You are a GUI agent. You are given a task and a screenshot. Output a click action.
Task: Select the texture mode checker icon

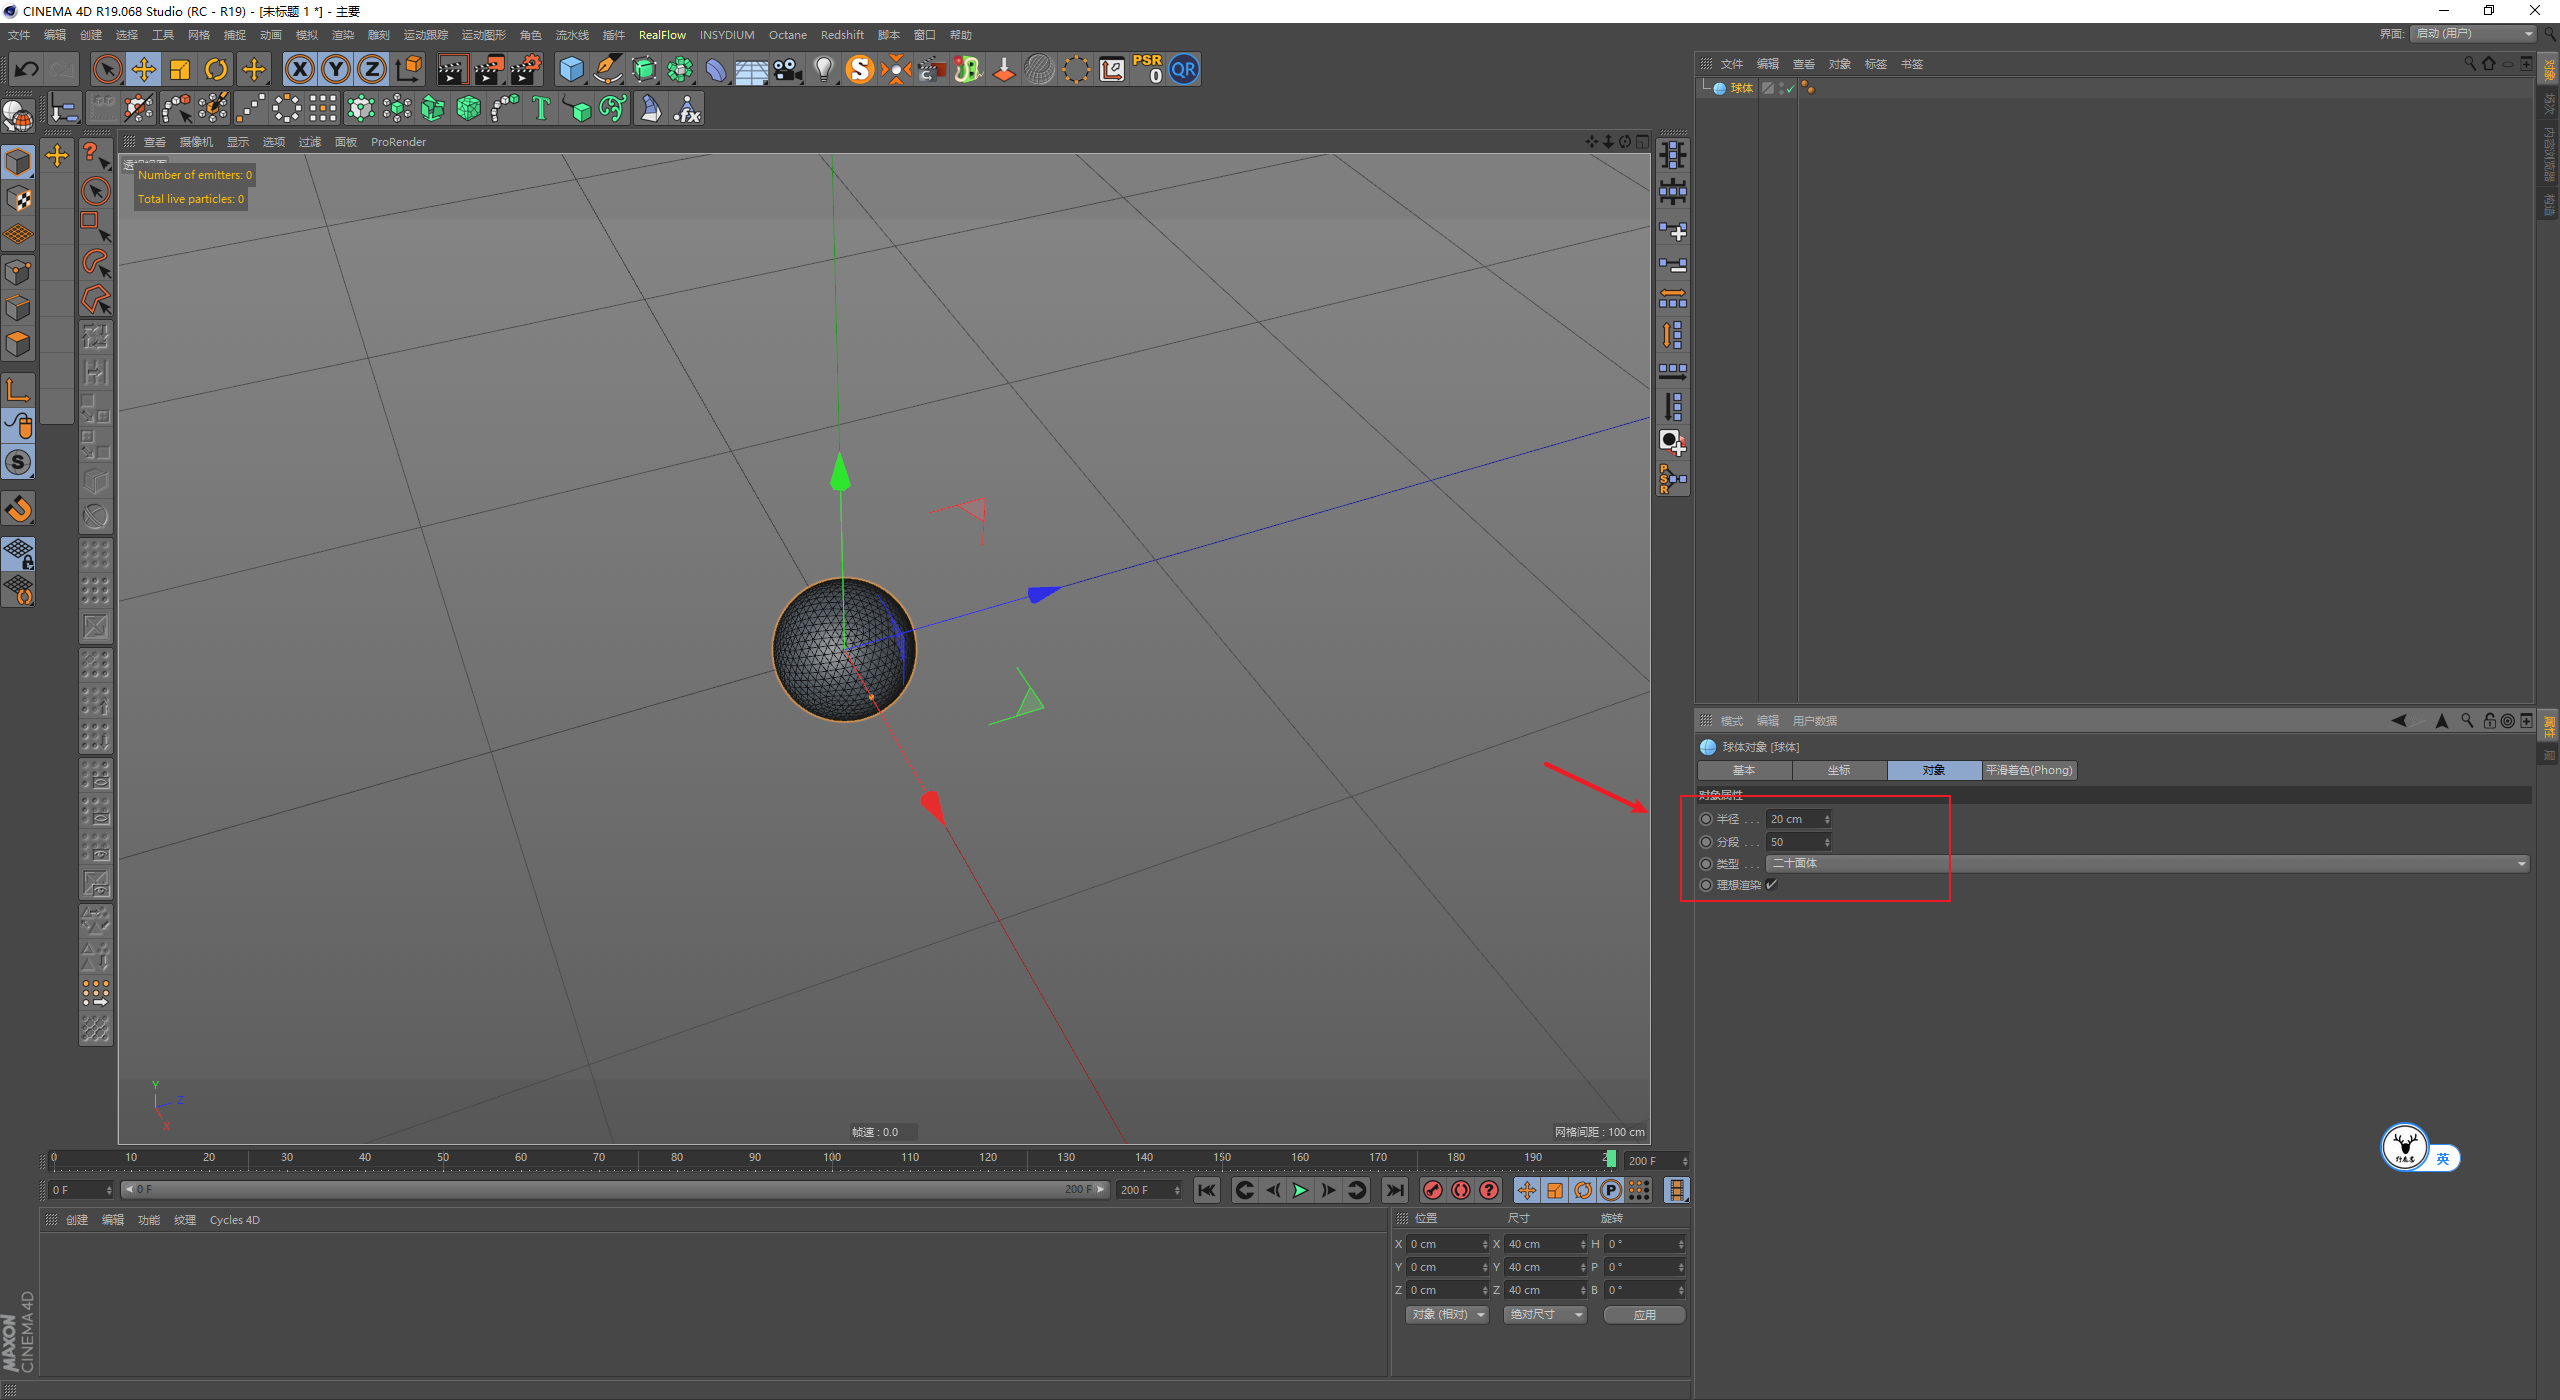pos(18,198)
